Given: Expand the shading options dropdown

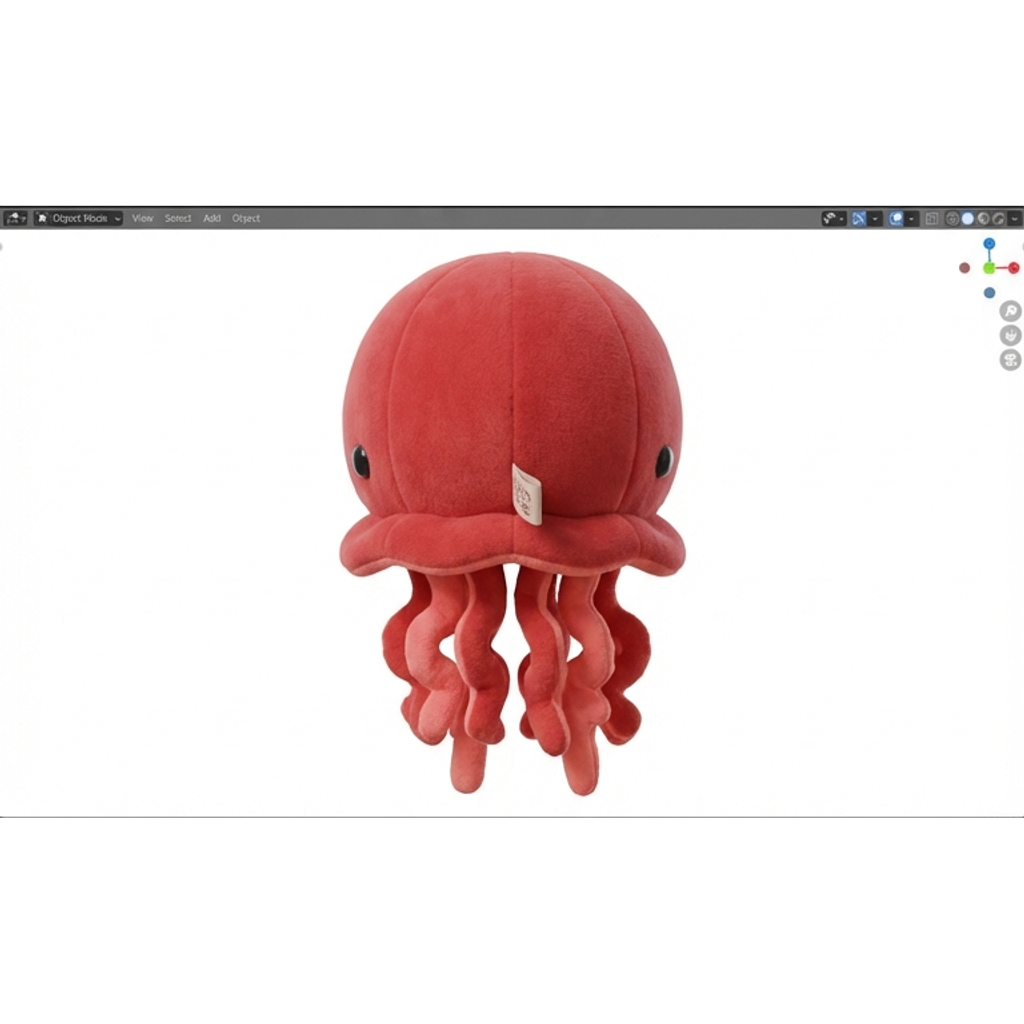Looking at the screenshot, I should [1015, 219].
